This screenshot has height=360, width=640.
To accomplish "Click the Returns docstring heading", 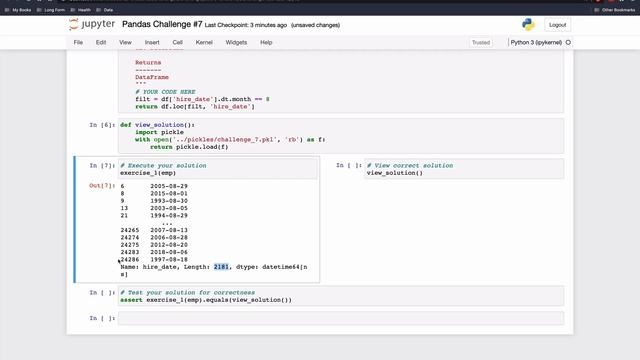I will tap(148, 62).
